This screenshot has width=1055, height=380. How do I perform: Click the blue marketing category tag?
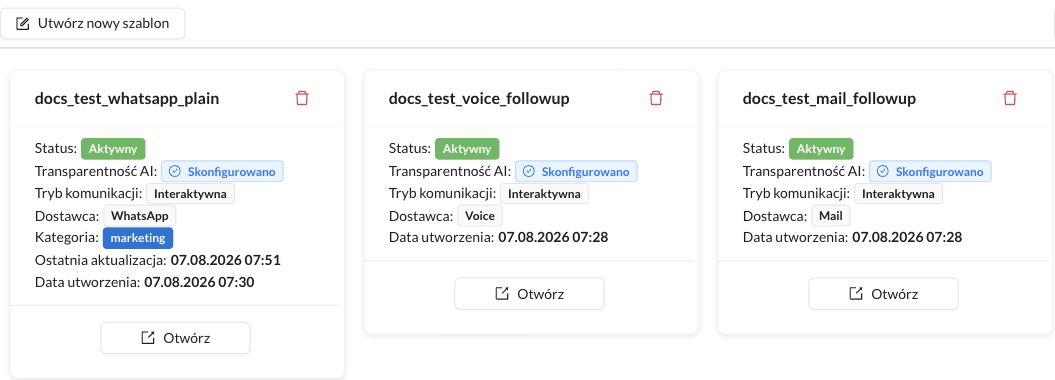pyautogui.click(x=138, y=238)
